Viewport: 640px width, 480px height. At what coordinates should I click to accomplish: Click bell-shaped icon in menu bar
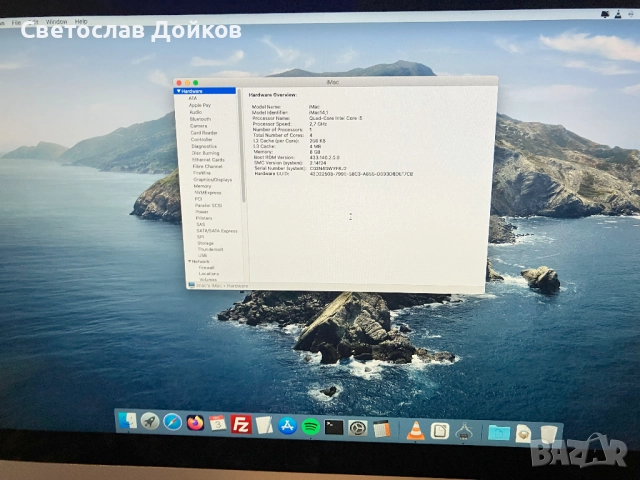[x=605, y=14]
